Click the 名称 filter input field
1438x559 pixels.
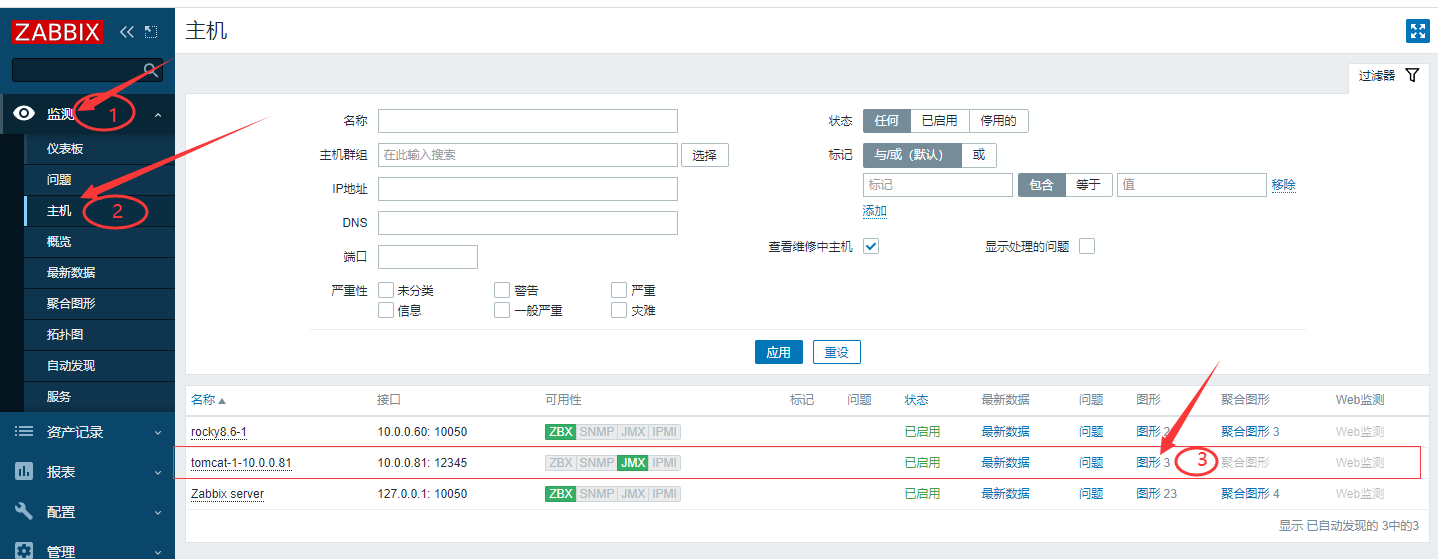click(x=528, y=121)
